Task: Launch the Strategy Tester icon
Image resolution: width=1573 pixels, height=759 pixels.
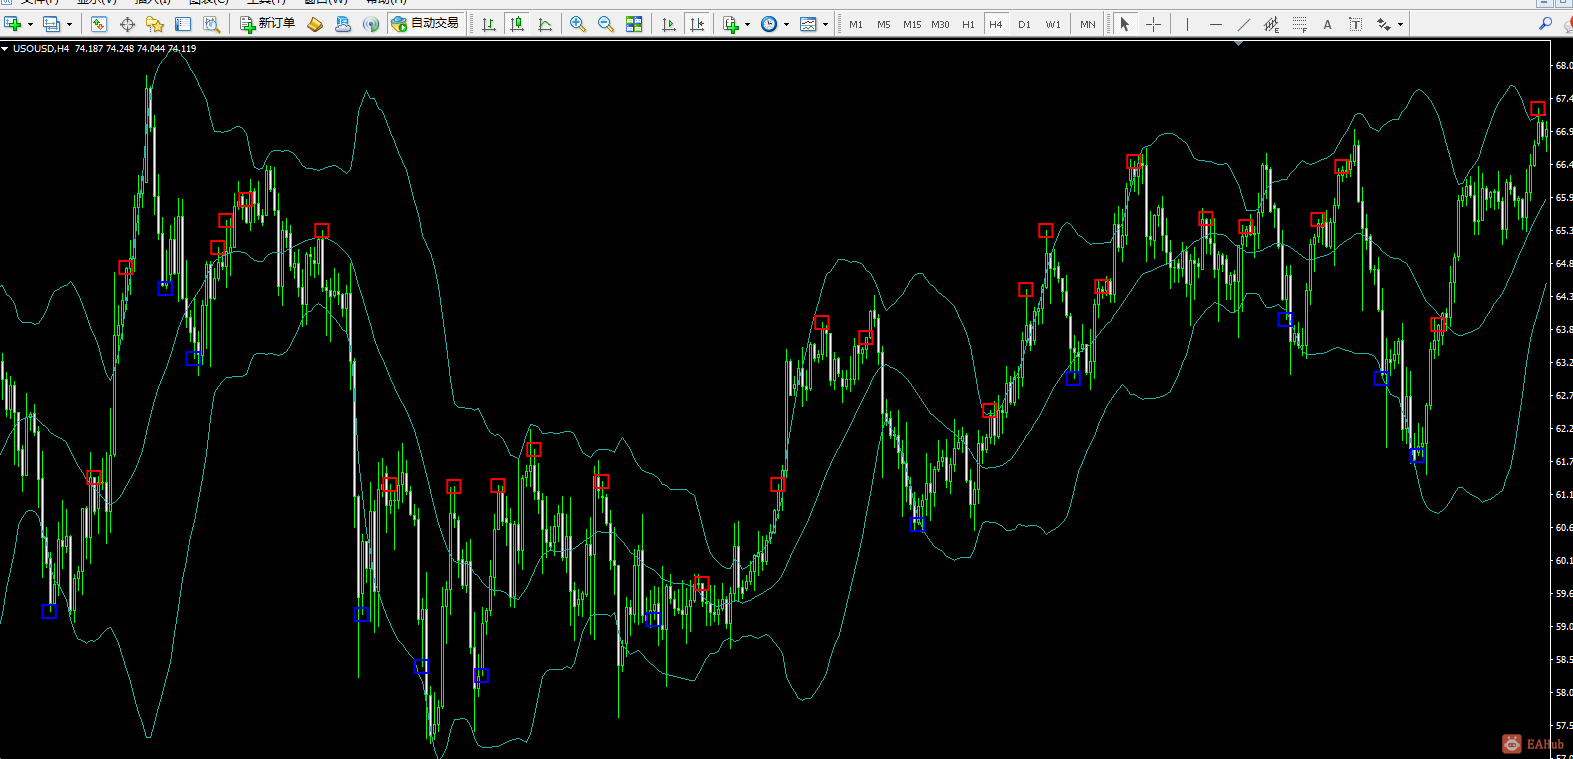Action: pos(211,24)
